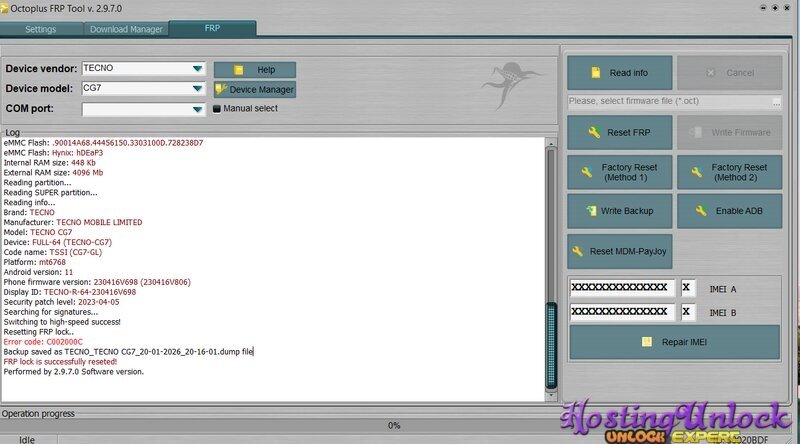800x444 pixels.
Task: Browse firmware file with the ellipsis button
Action: pos(775,102)
